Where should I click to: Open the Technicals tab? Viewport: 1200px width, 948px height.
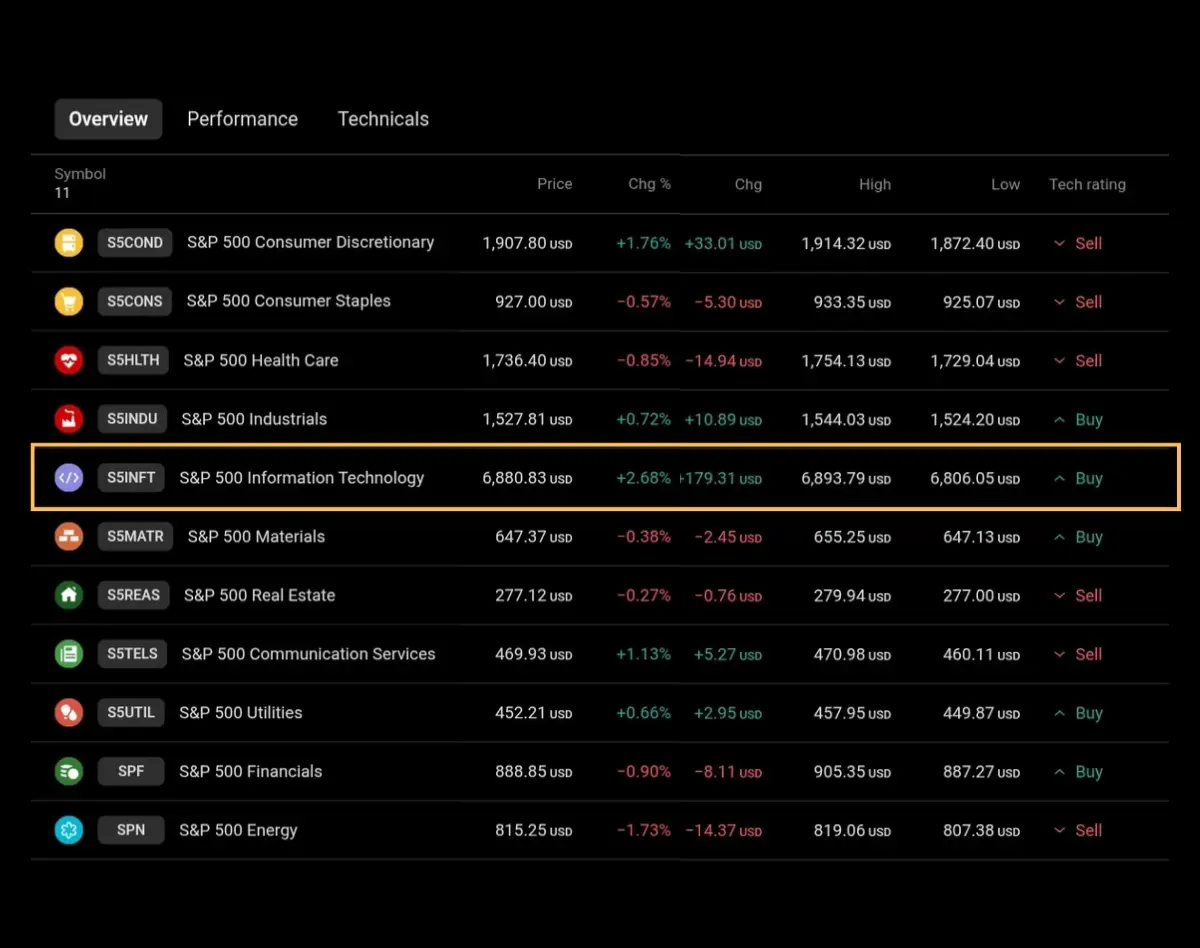(383, 119)
